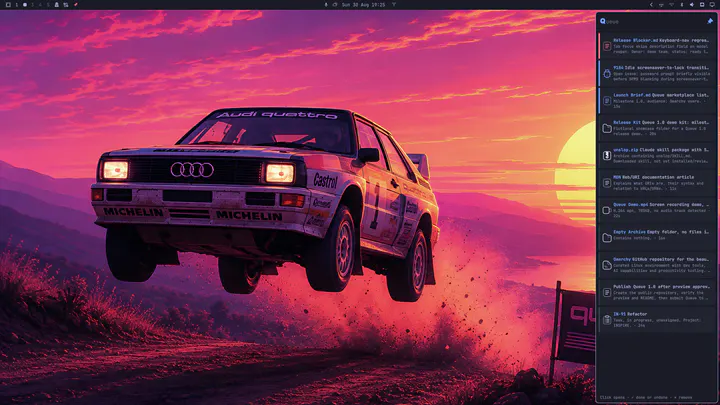This screenshot has width=720, height=405.
Task: Click the repository icon of the Omarchy entry
Action: (x=607, y=265)
